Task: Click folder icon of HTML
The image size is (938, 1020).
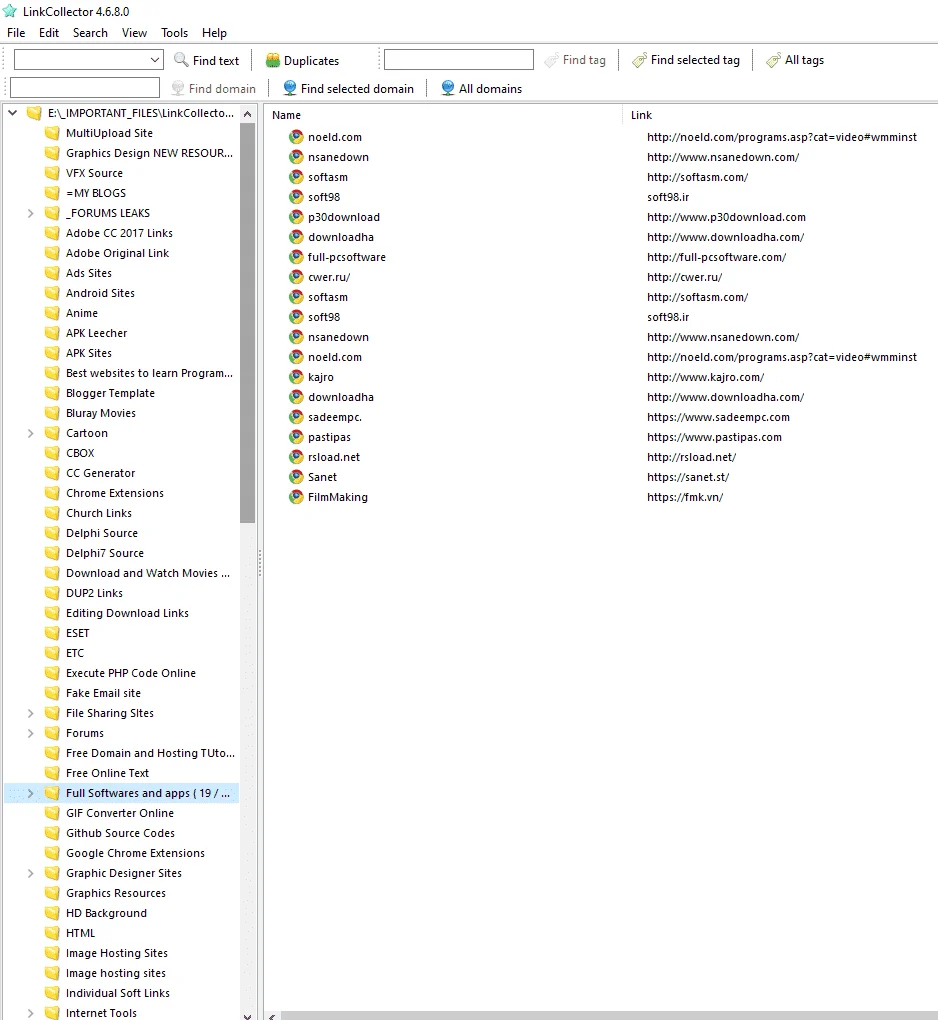Action: pyautogui.click(x=52, y=933)
